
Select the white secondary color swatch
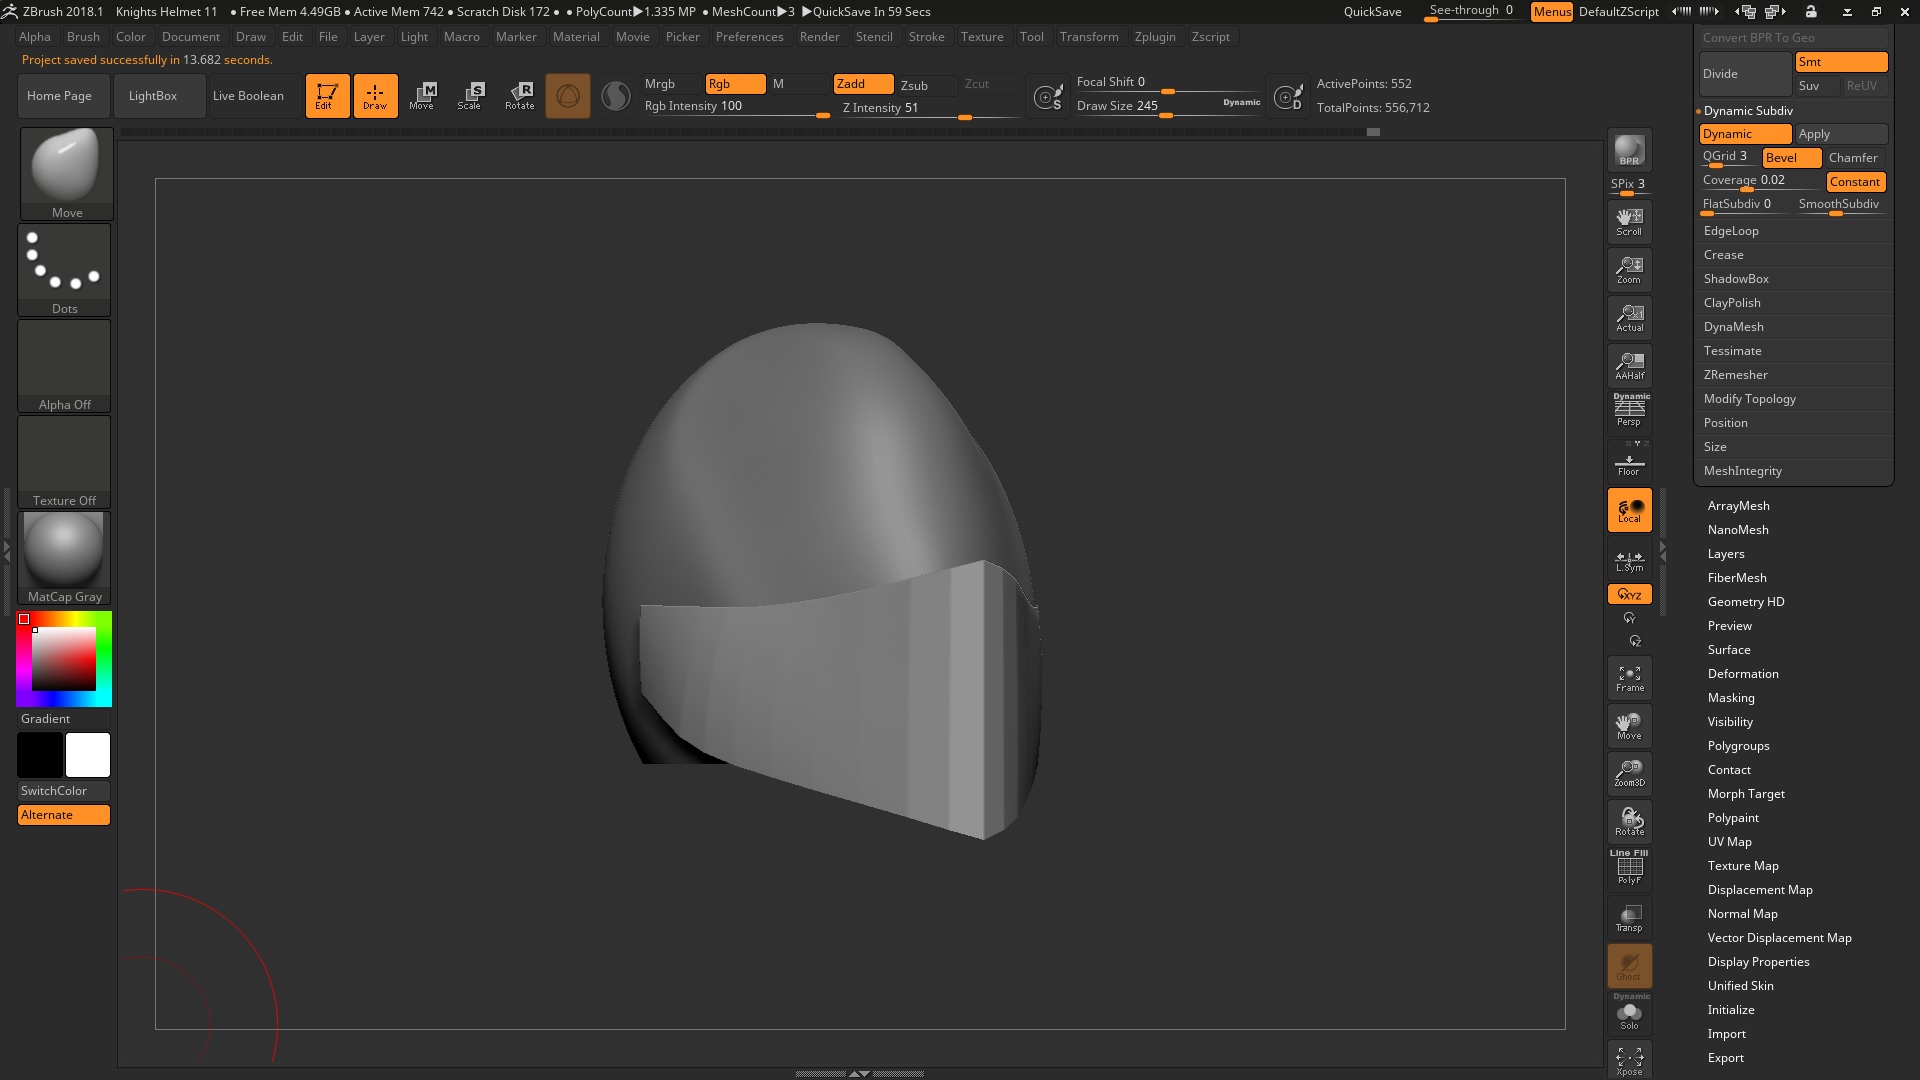[88, 755]
